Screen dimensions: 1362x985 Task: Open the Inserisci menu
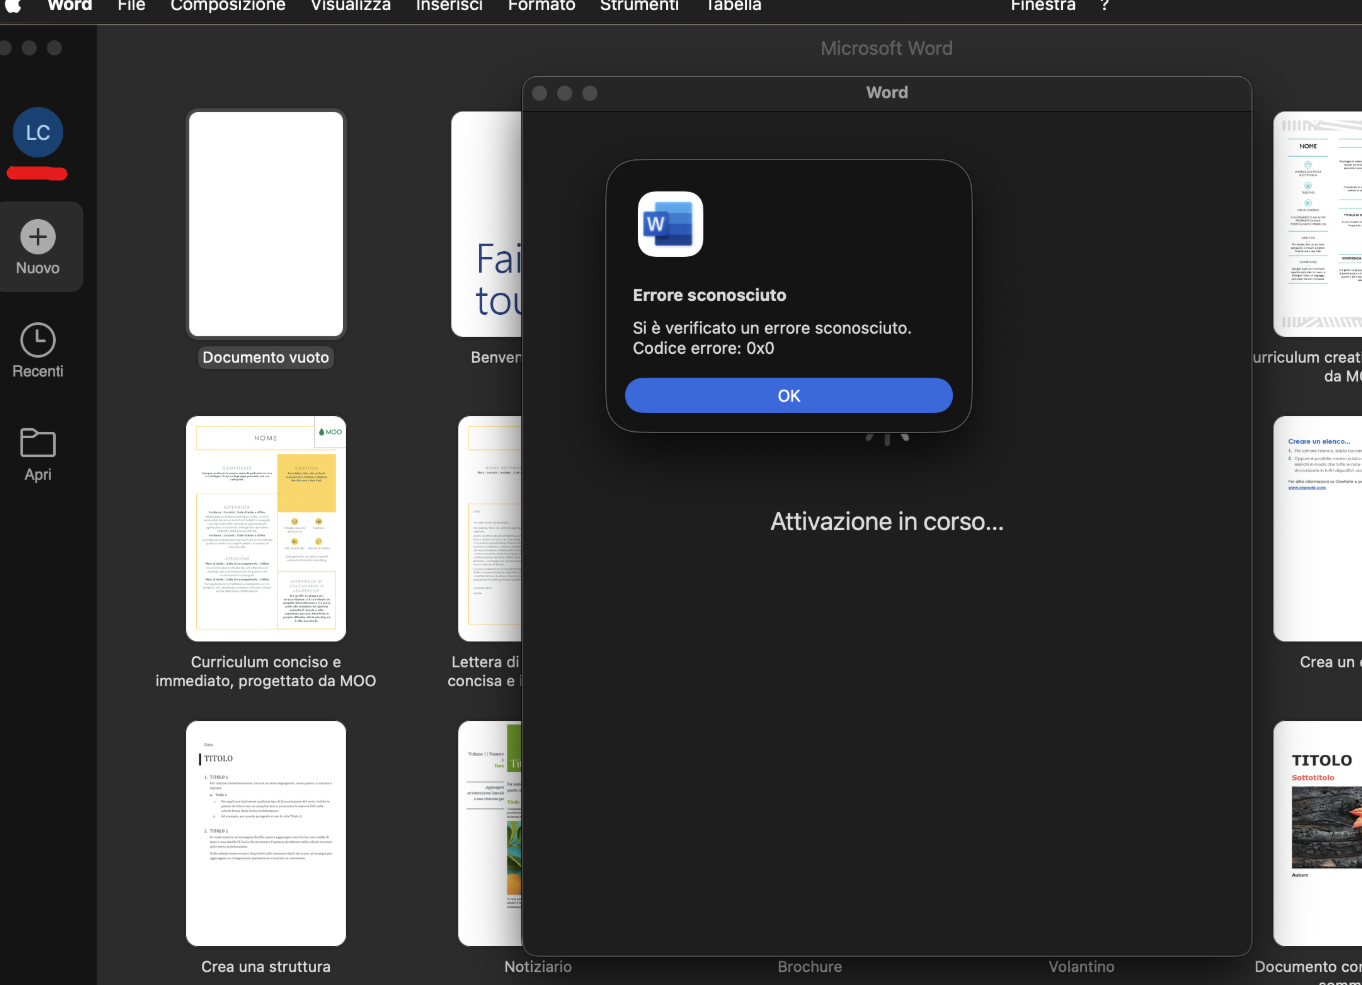[449, 5]
